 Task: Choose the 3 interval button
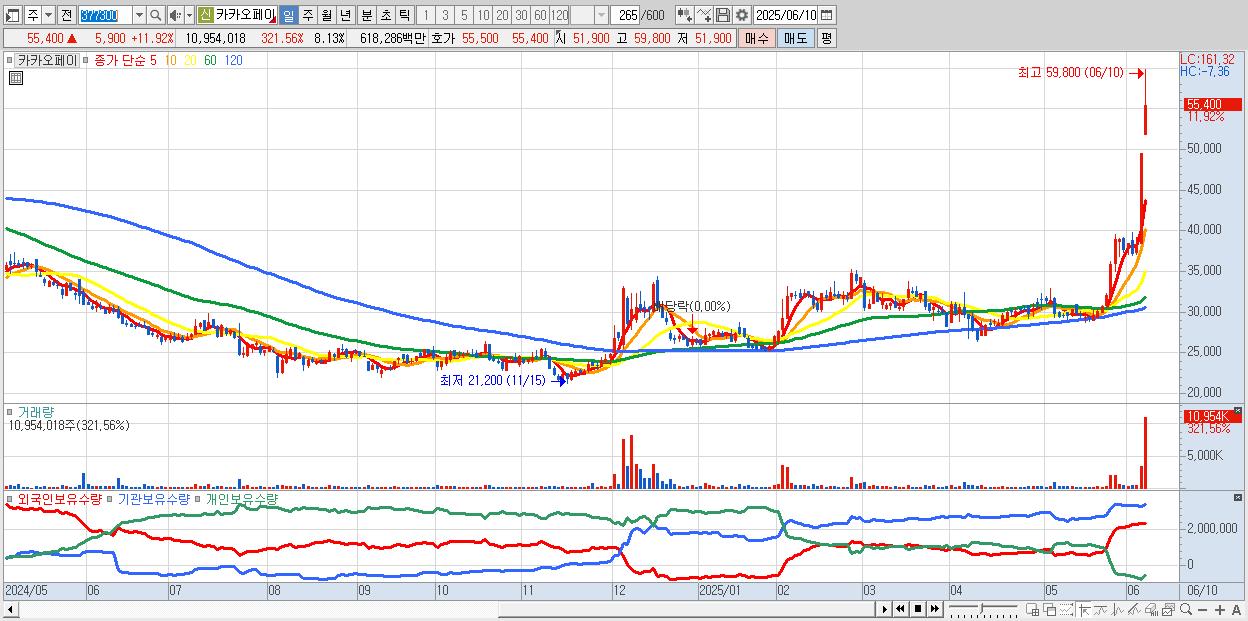445,15
